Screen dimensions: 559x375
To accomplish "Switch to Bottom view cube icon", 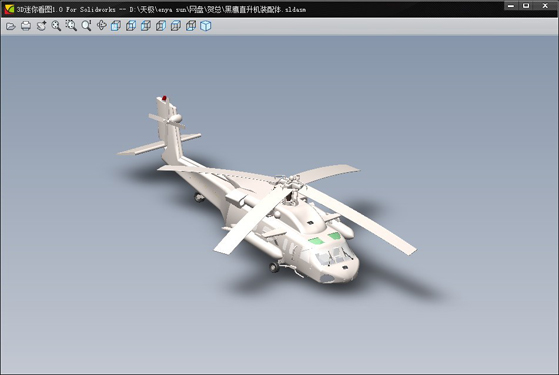I will pyautogui.click(x=191, y=26).
